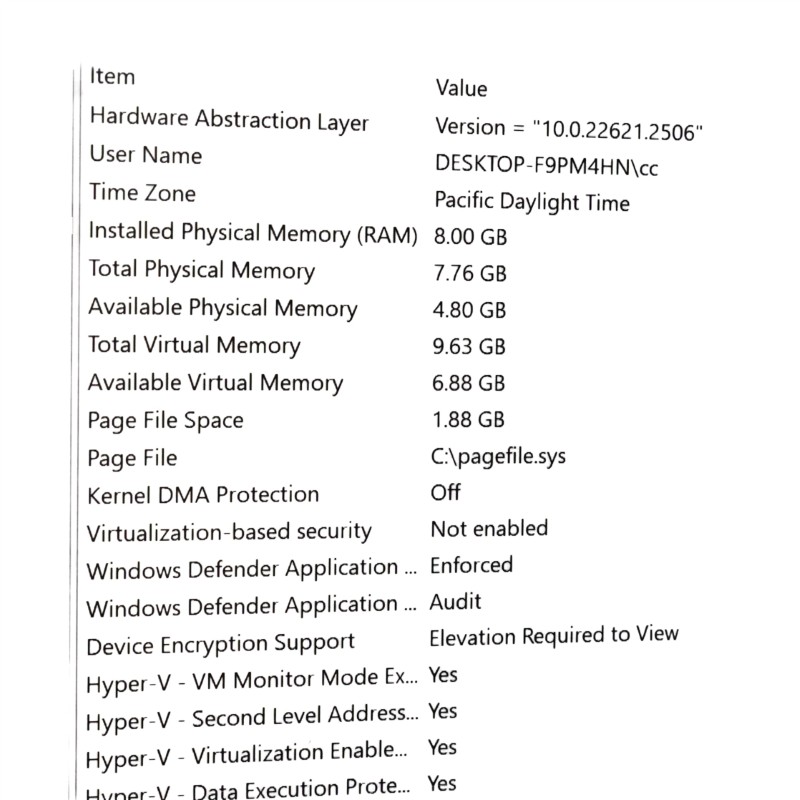Select the User Name row
The image size is (800, 800).
pos(145,156)
